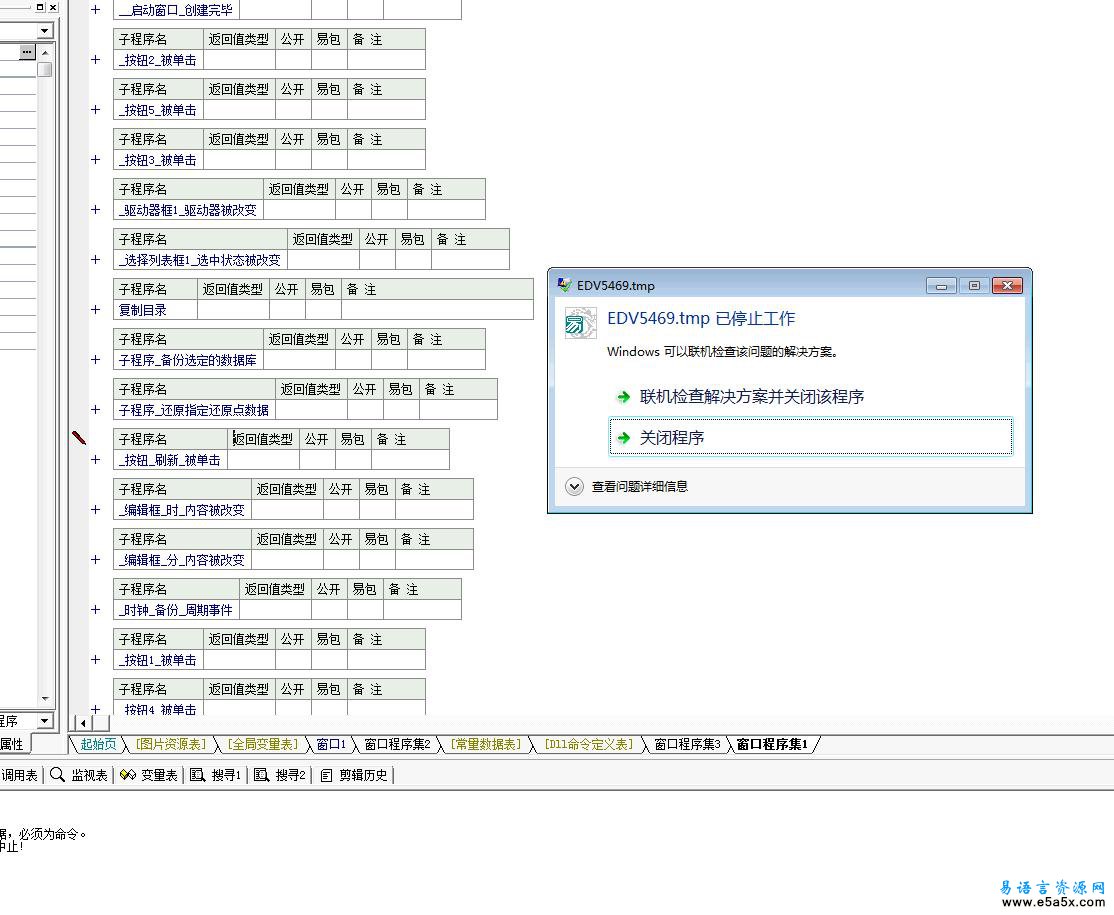Expand the 子程序_还原指定还原点数据 subroutine

point(96,410)
